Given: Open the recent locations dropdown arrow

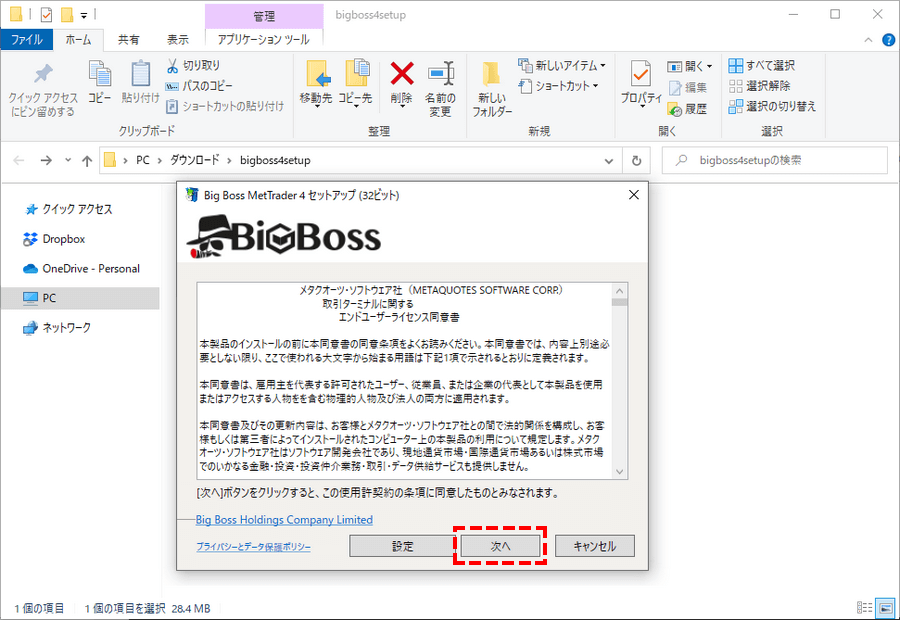Looking at the screenshot, I should point(68,160).
